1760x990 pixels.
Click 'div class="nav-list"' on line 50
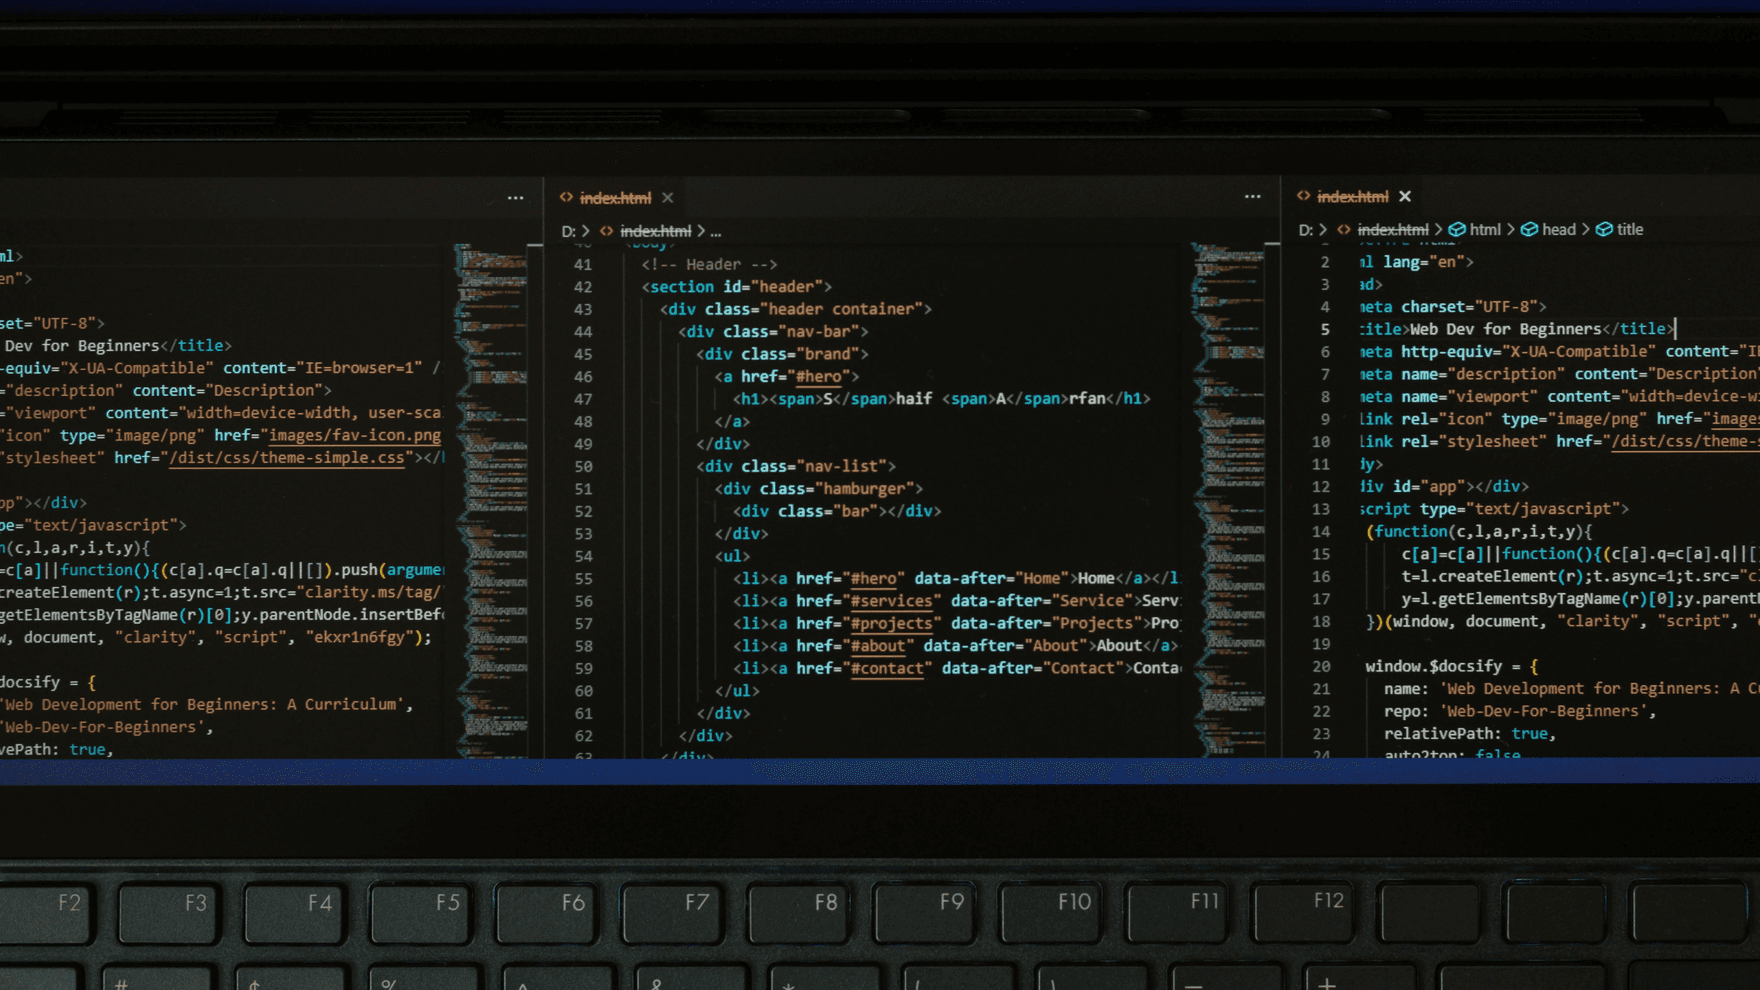click(x=796, y=466)
